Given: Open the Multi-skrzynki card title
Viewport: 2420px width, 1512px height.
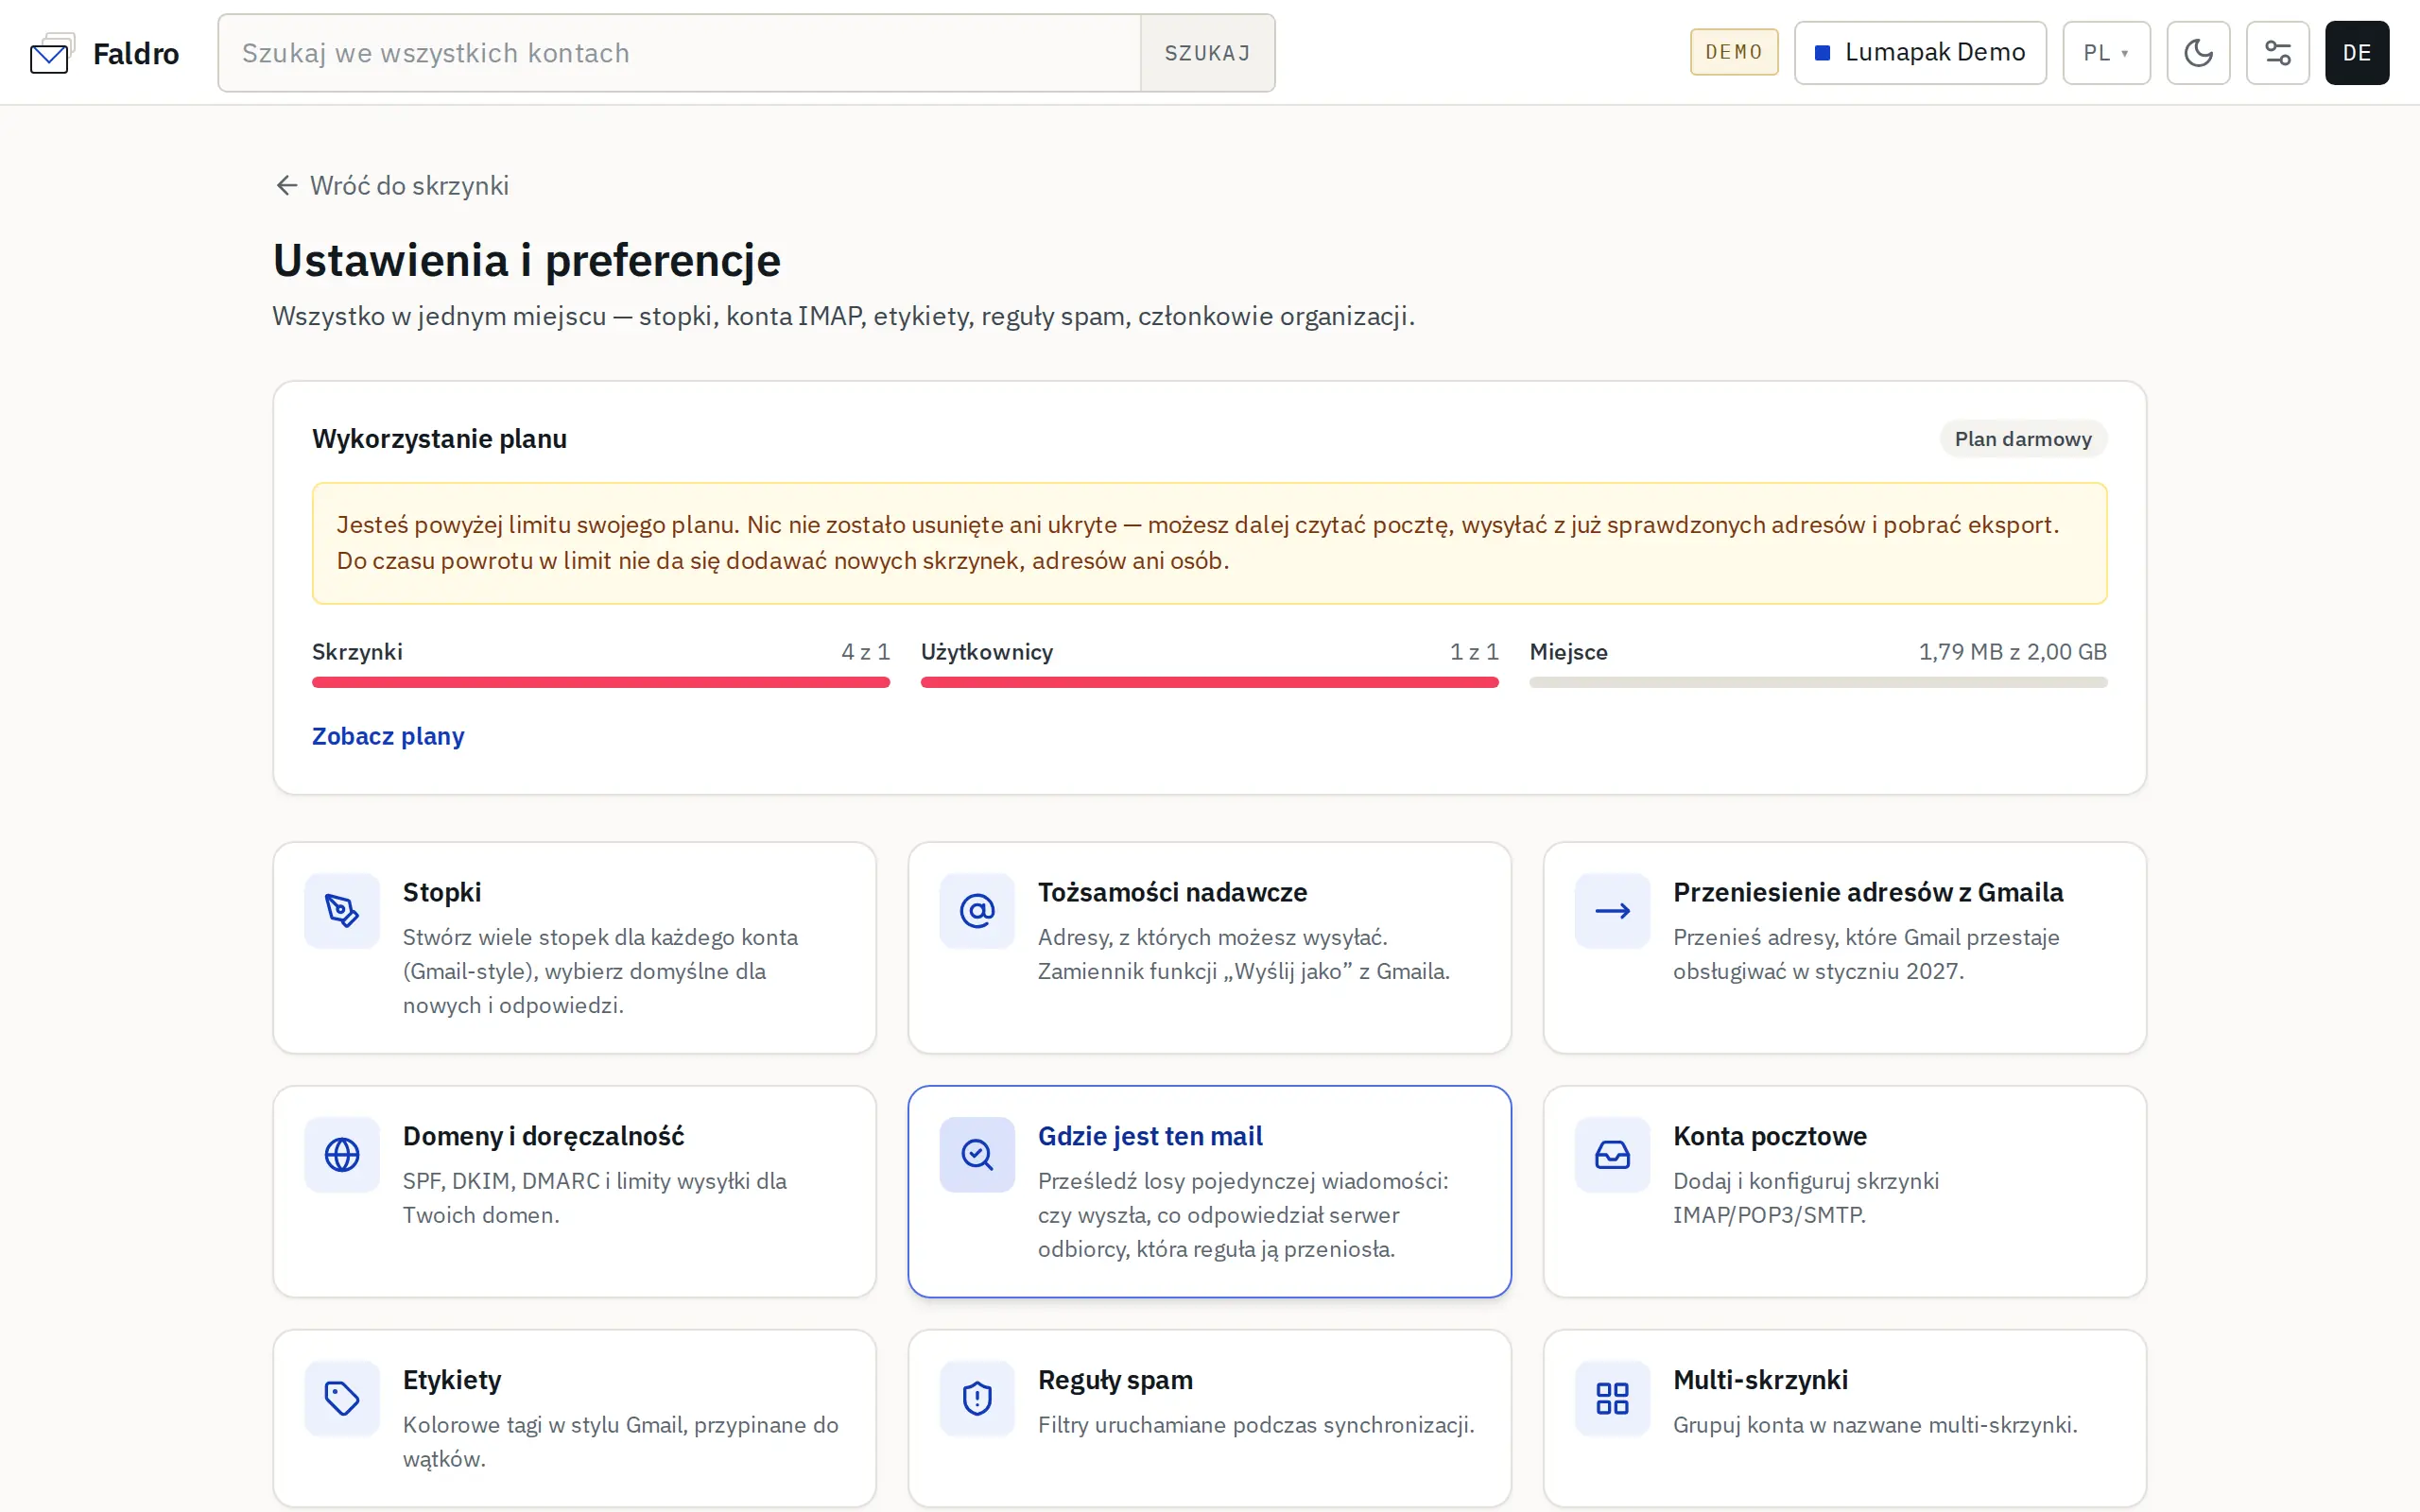Looking at the screenshot, I should coord(1760,1380).
